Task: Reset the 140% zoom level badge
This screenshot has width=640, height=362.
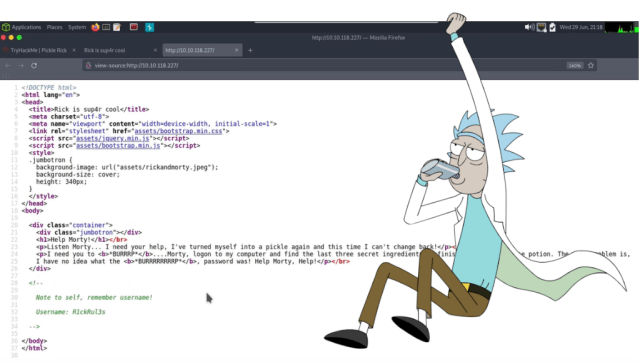Action: 574,66
